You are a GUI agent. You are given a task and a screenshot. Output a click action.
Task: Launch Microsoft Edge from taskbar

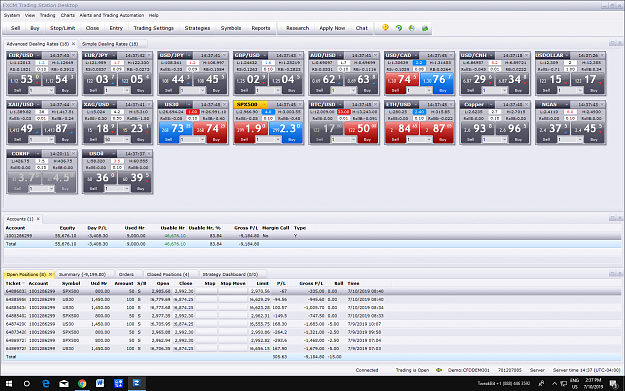[46, 383]
